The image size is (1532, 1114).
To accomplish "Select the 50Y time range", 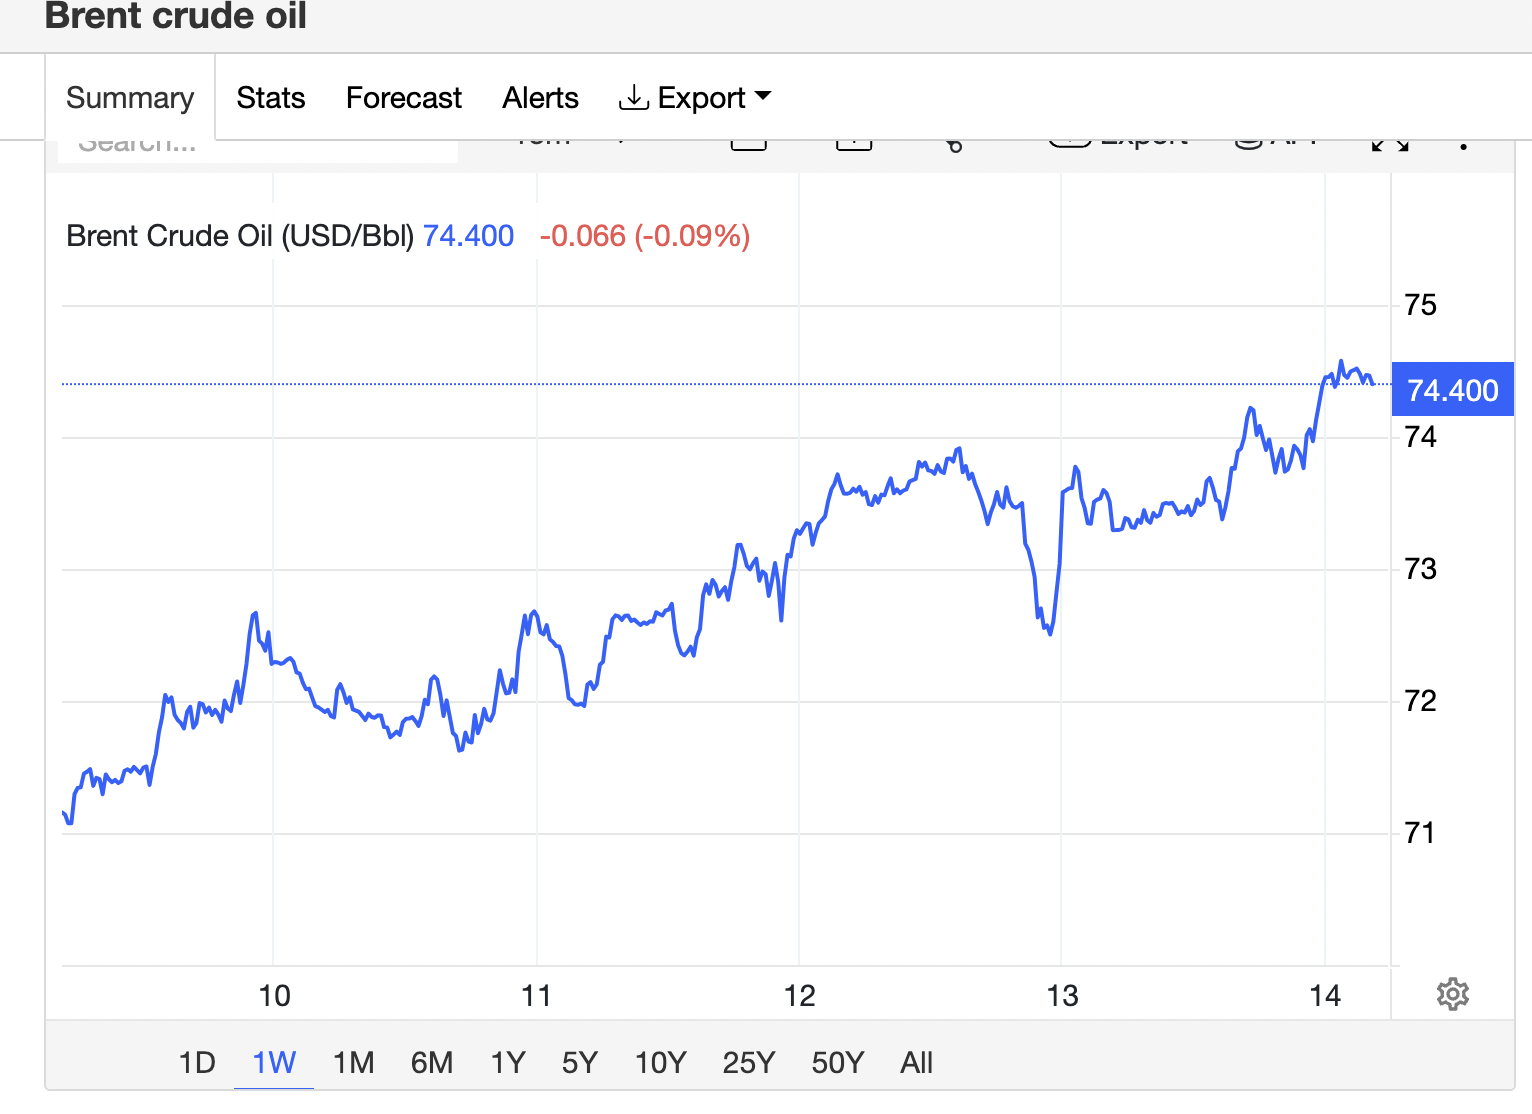I will (838, 1062).
